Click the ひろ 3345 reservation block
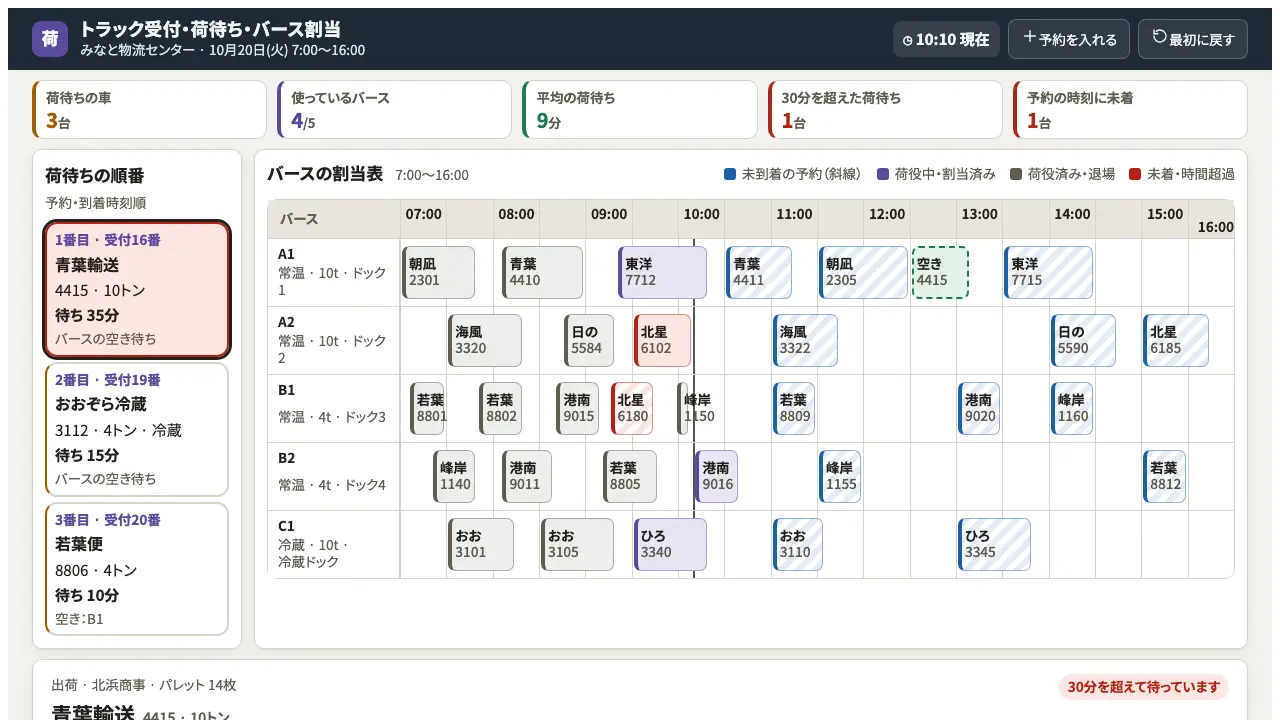 tap(994, 544)
